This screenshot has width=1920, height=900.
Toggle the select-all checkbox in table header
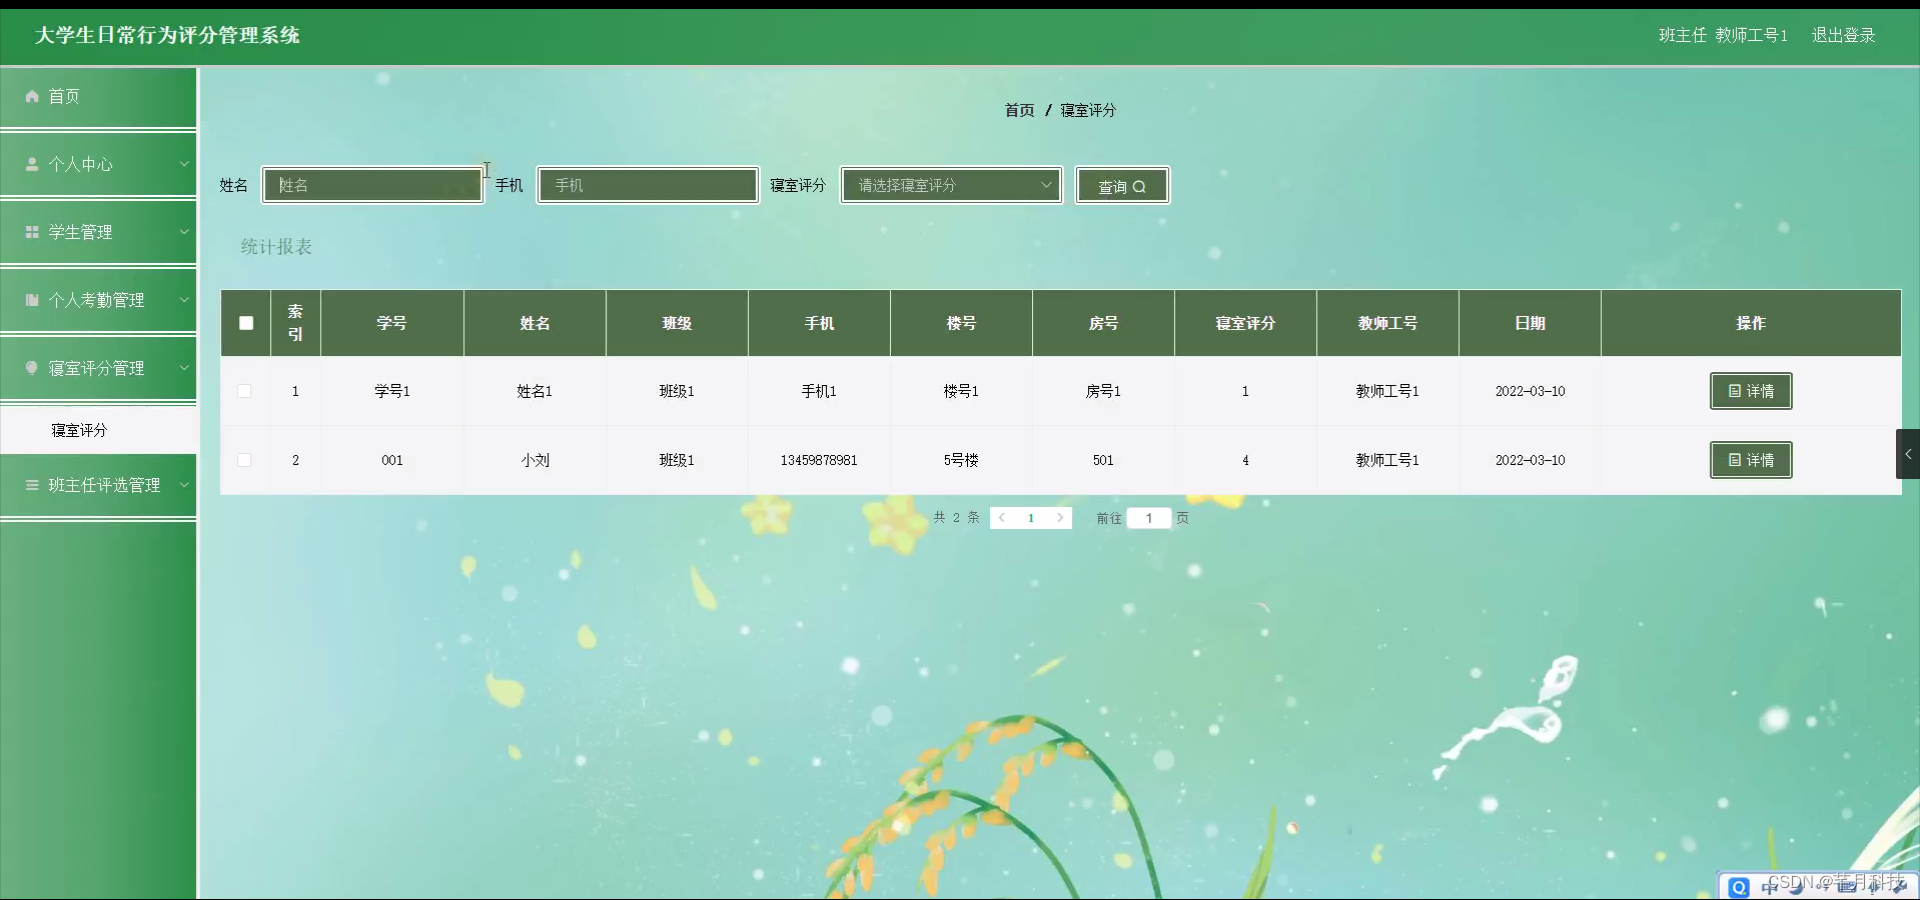tap(245, 323)
